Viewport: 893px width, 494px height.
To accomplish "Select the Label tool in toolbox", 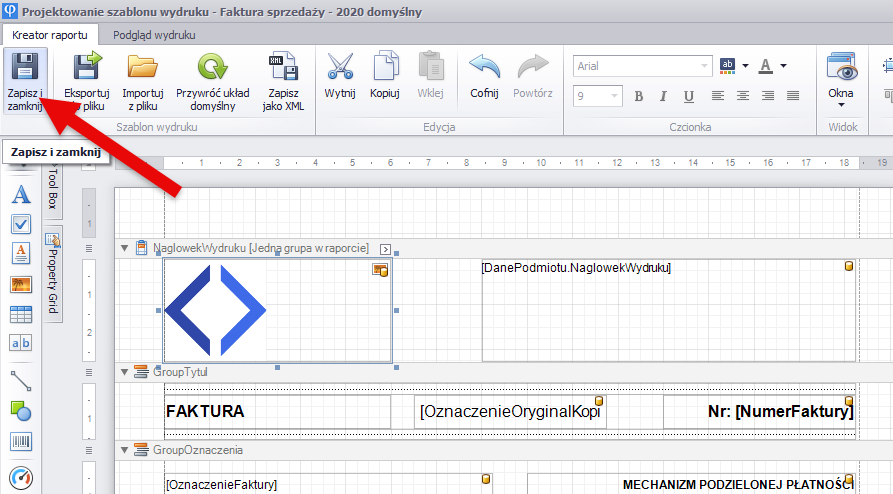I will tap(21, 194).
